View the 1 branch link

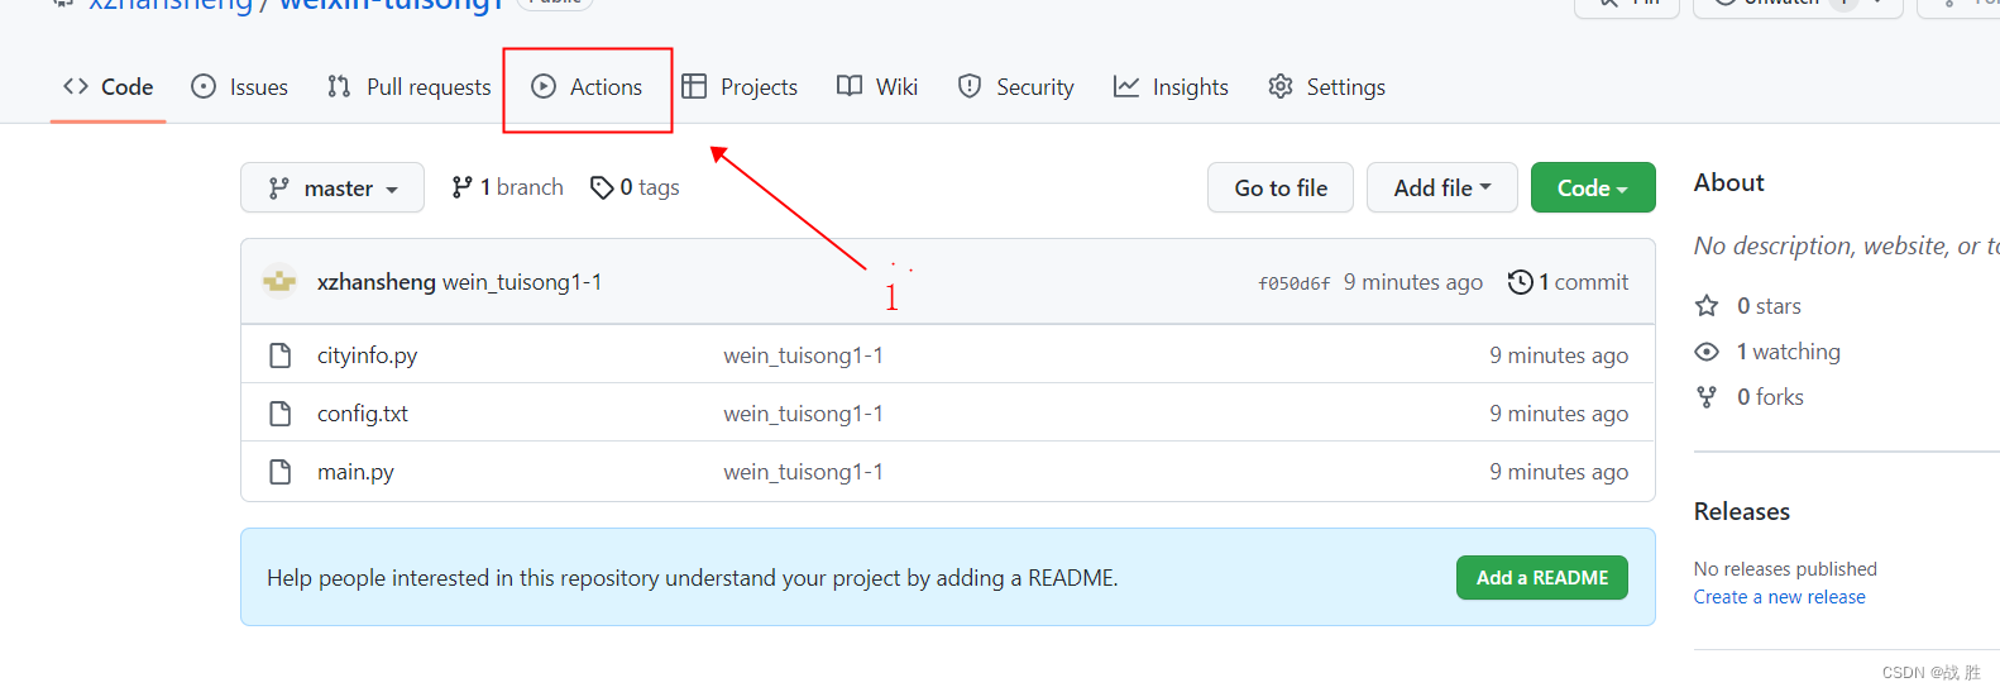pyautogui.click(x=507, y=187)
